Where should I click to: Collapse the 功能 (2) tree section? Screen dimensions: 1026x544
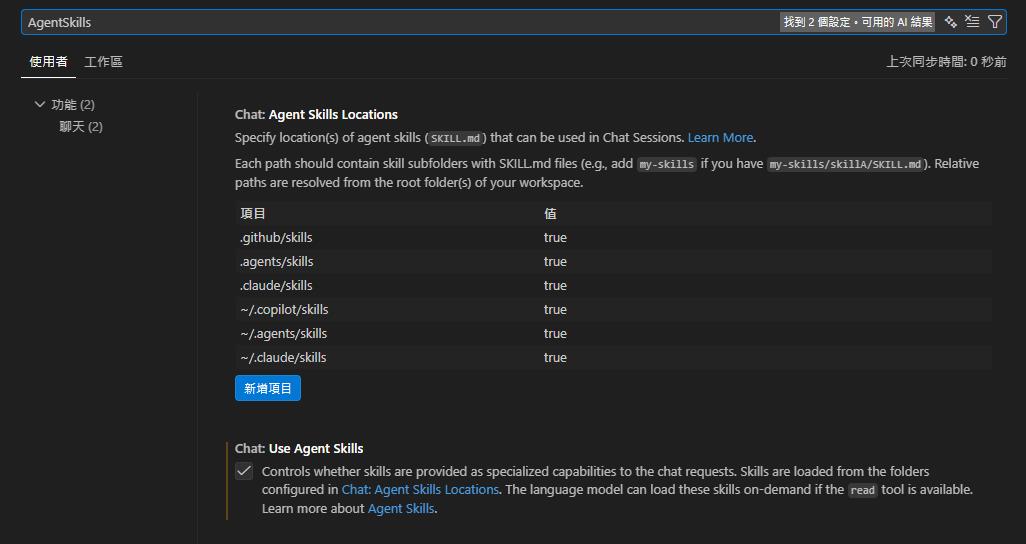point(40,104)
